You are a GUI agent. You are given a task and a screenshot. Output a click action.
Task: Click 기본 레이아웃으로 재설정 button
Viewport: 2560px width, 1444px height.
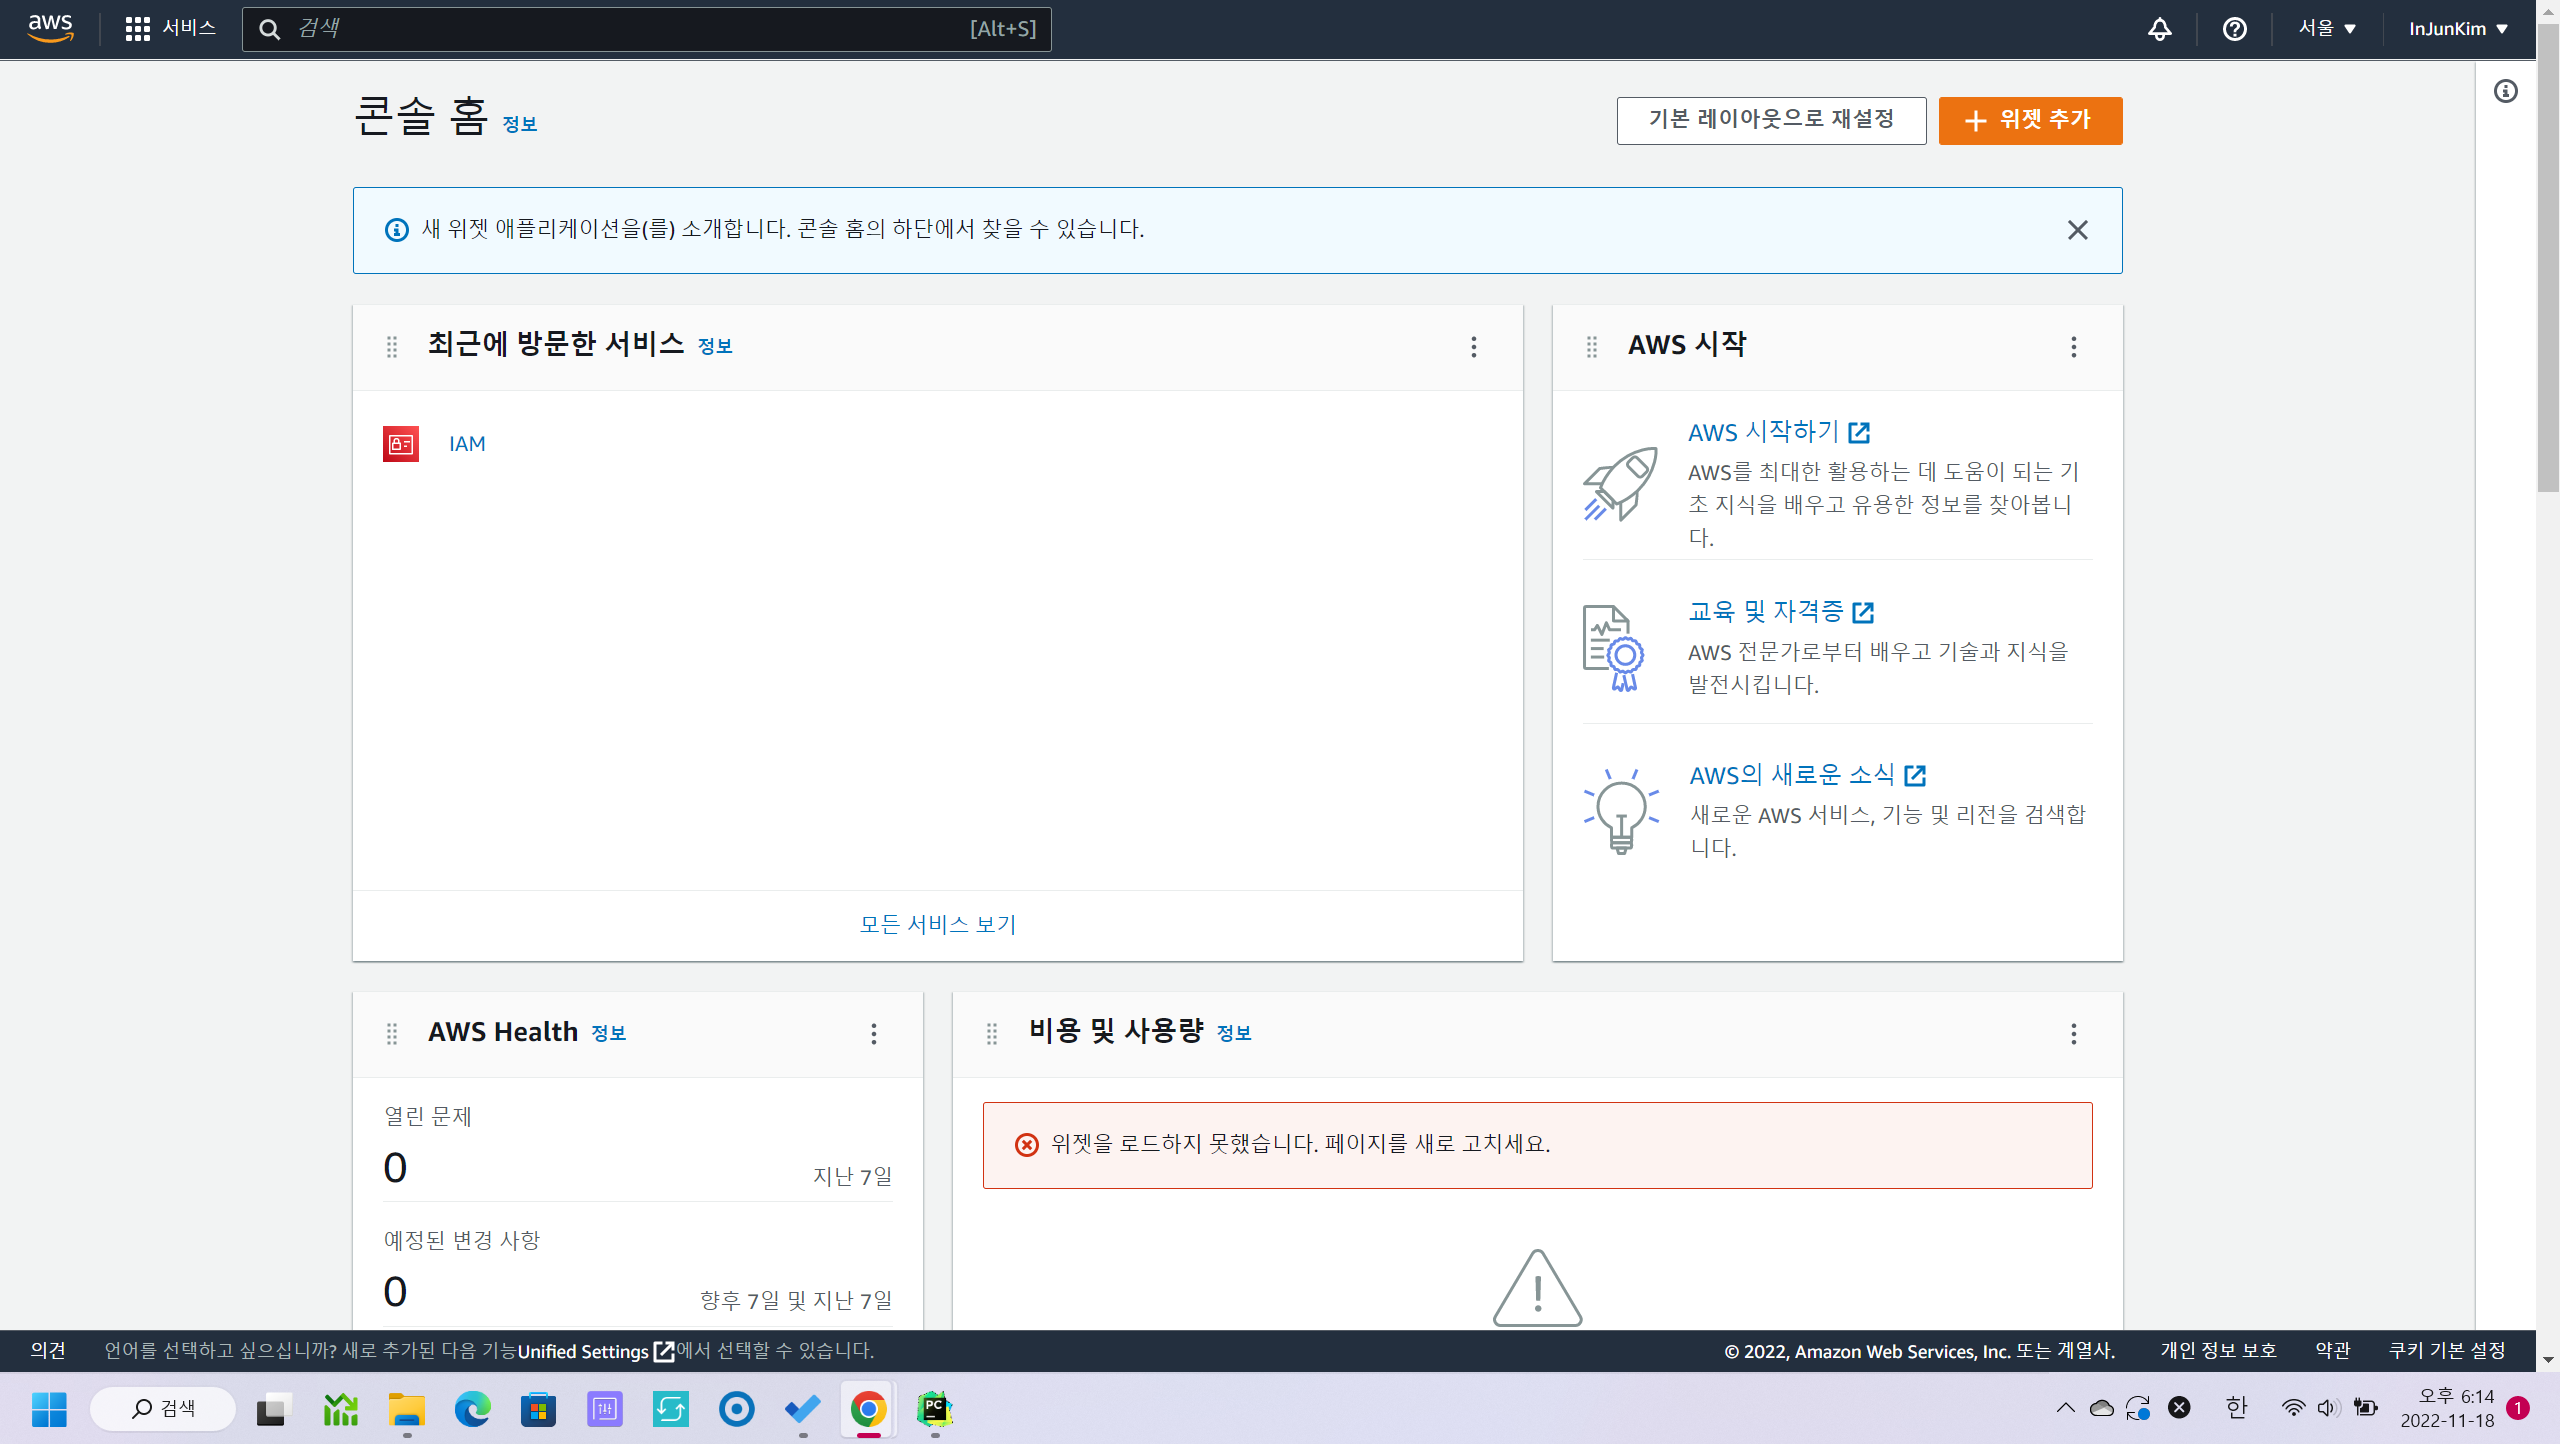point(1771,120)
